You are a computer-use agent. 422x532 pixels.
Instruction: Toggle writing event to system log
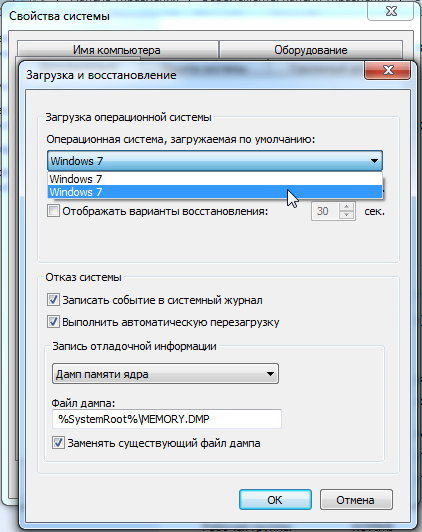(x=53, y=300)
